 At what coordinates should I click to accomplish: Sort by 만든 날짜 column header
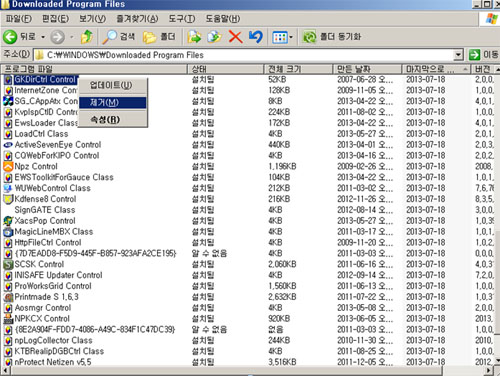(x=367, y=69)
